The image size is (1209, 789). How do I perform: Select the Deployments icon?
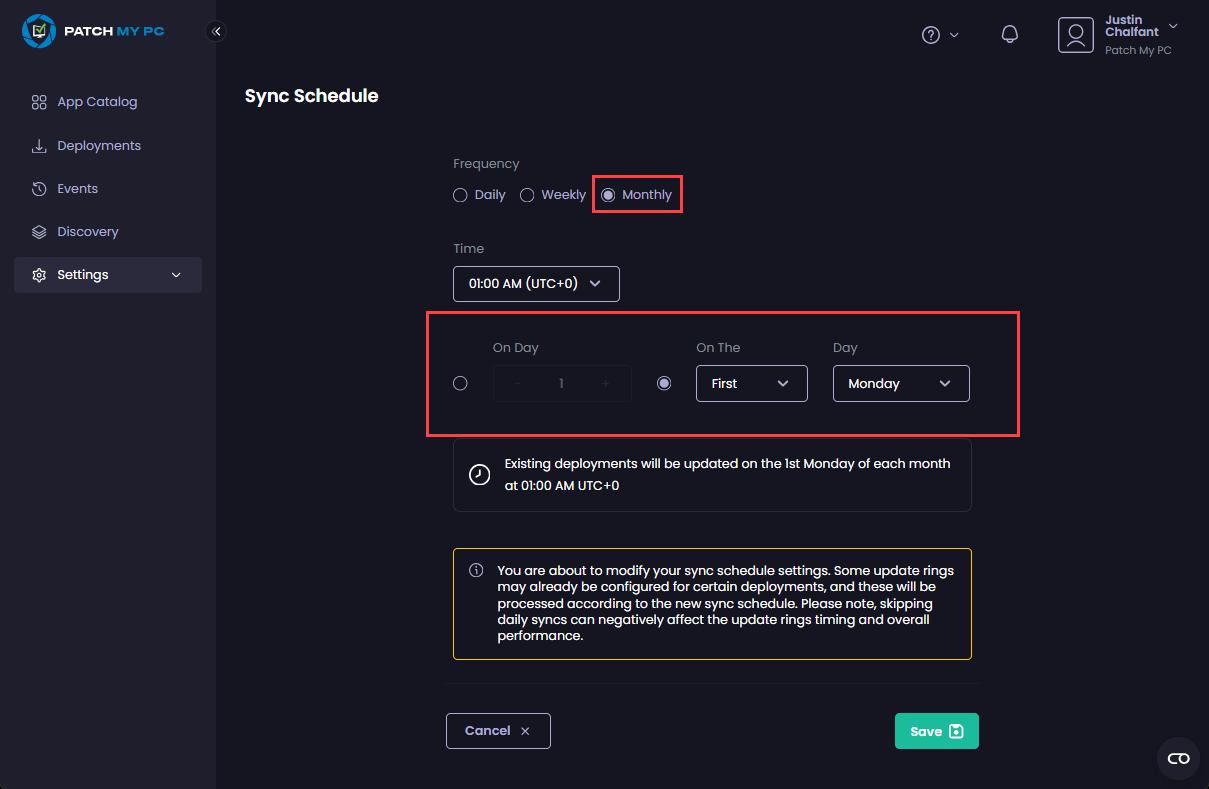(x=38, y=145)
